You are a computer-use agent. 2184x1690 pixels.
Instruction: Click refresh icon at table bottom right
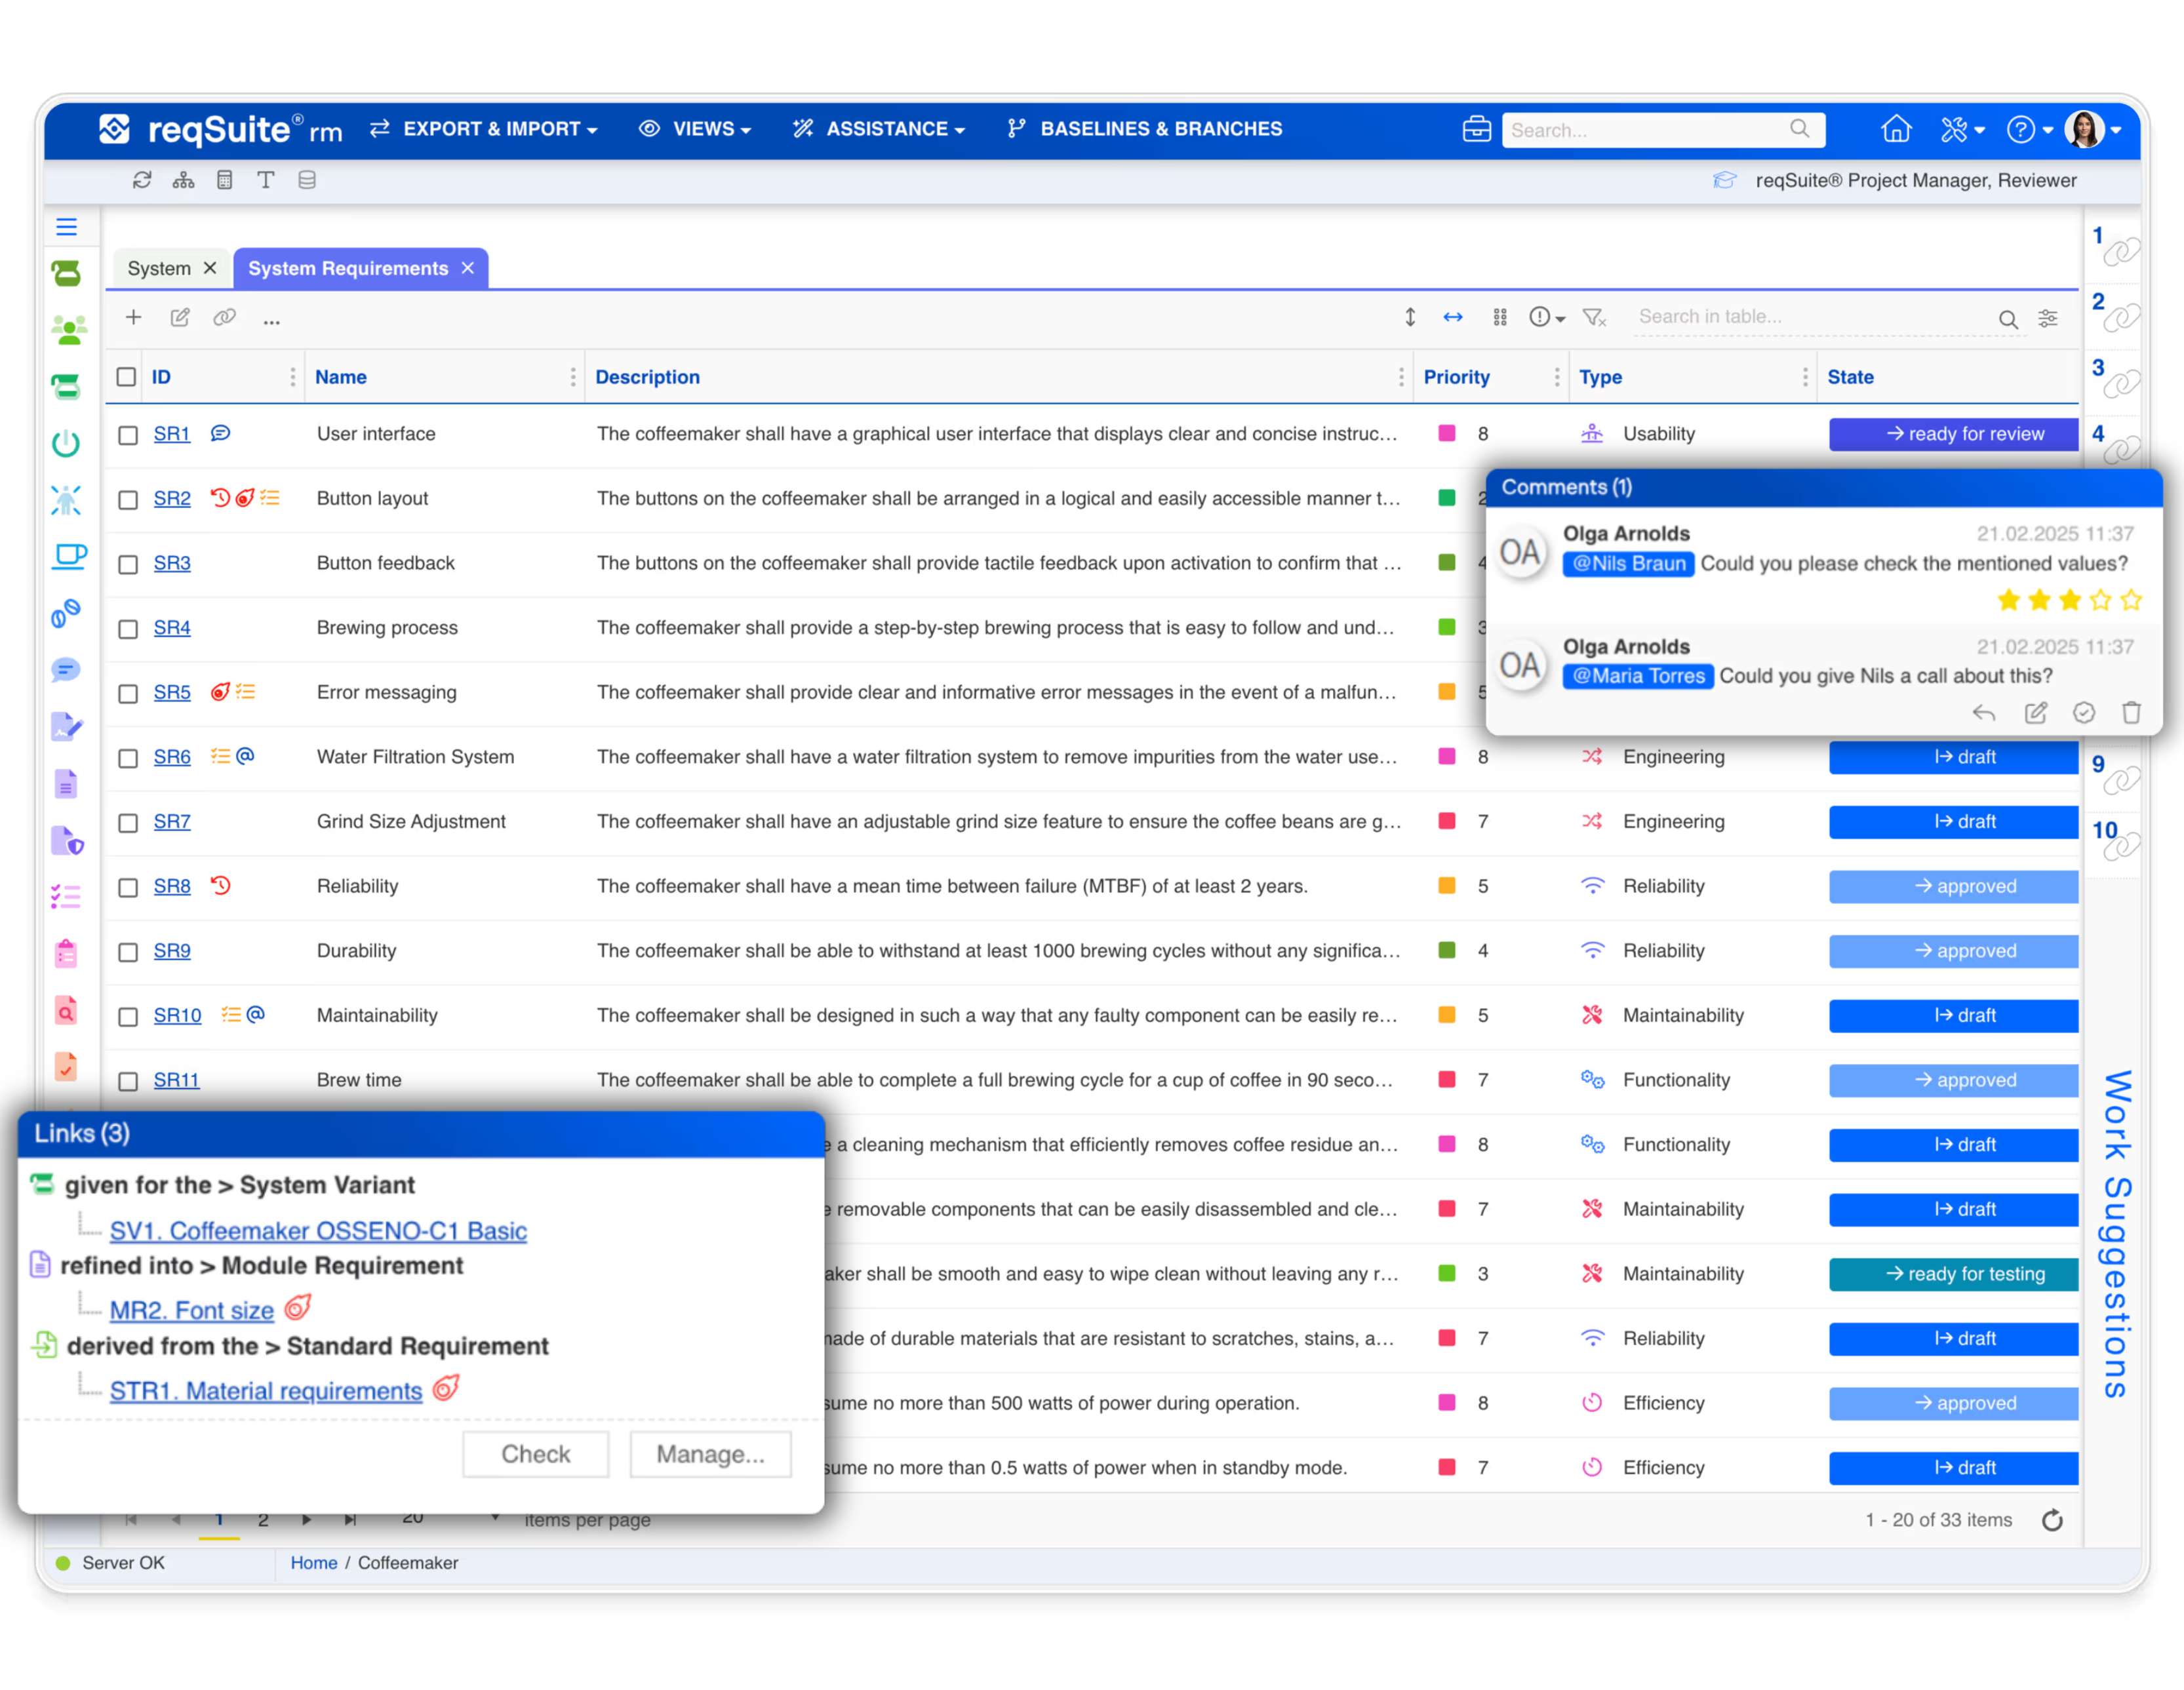(x=2052, y=1520)
